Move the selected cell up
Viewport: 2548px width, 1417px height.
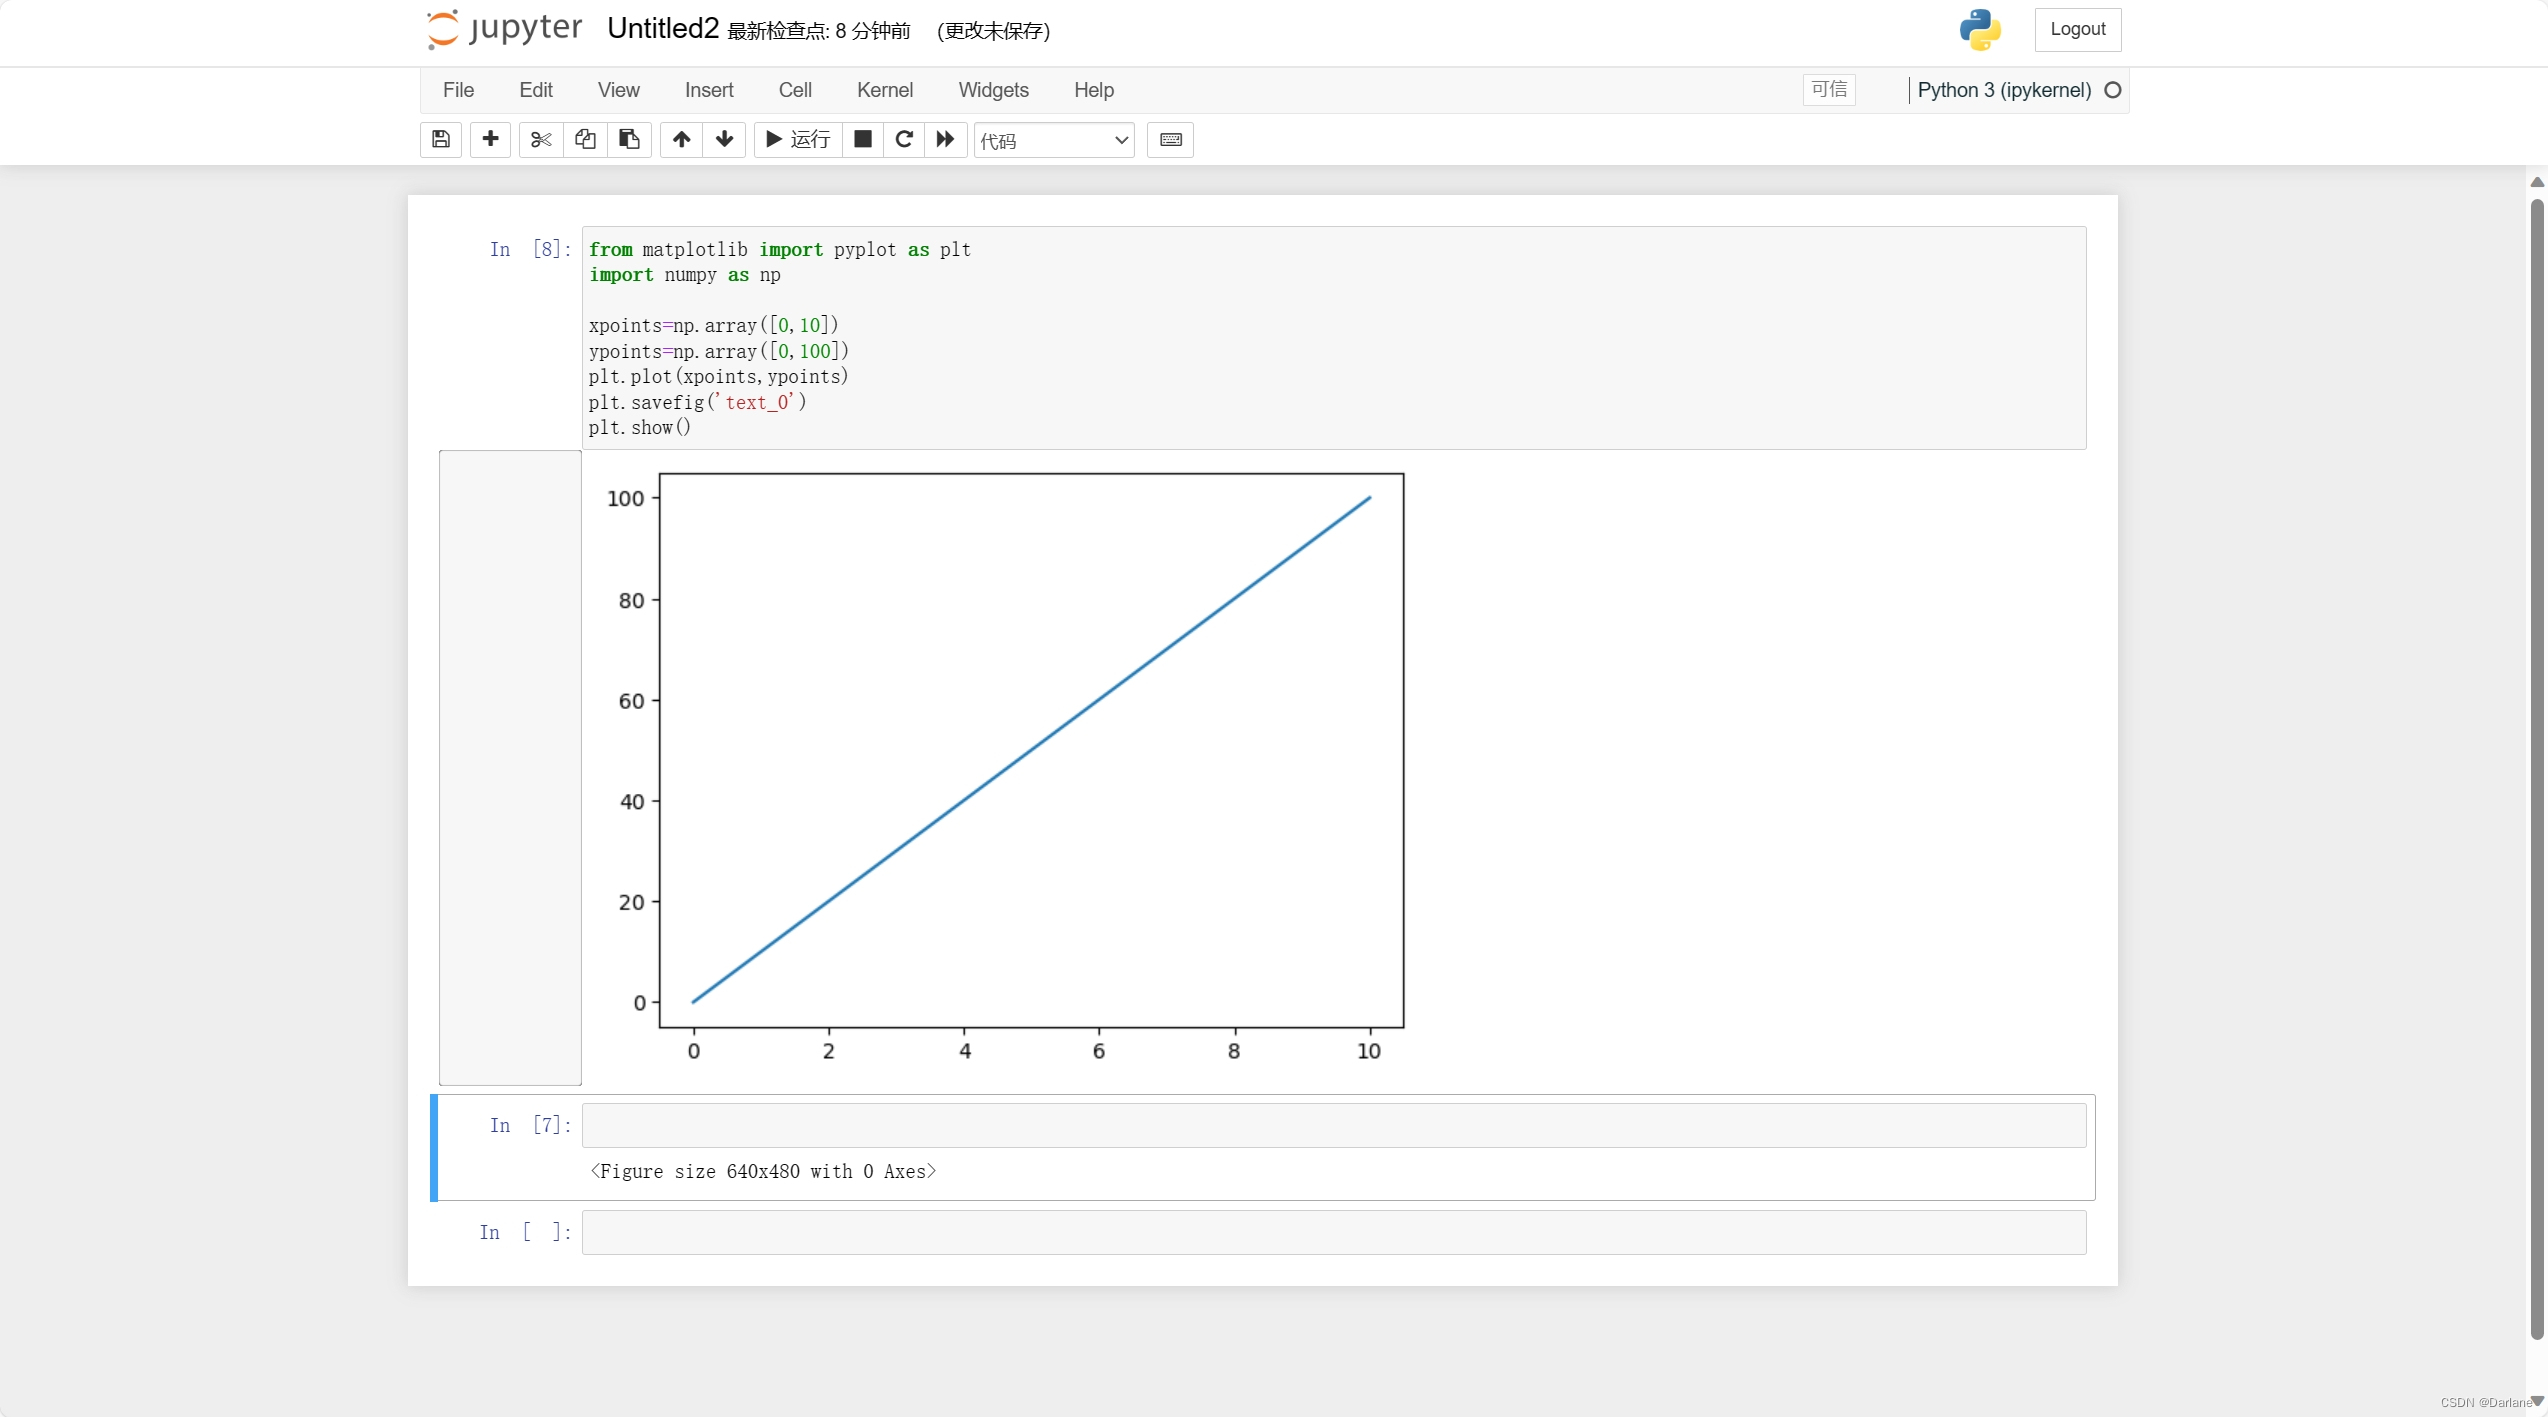click(x=681, y=139)
